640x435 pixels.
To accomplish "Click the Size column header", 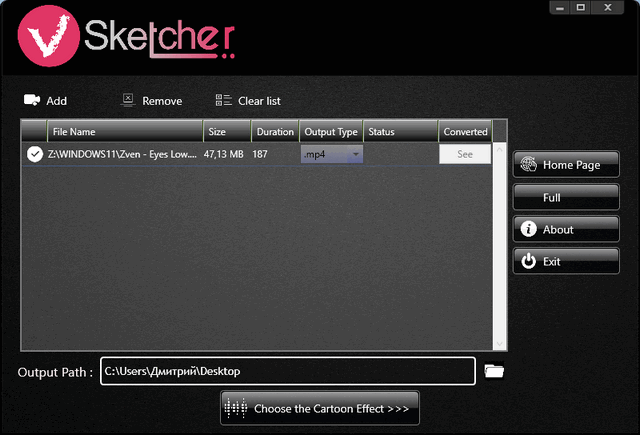I will coord(226,131).
